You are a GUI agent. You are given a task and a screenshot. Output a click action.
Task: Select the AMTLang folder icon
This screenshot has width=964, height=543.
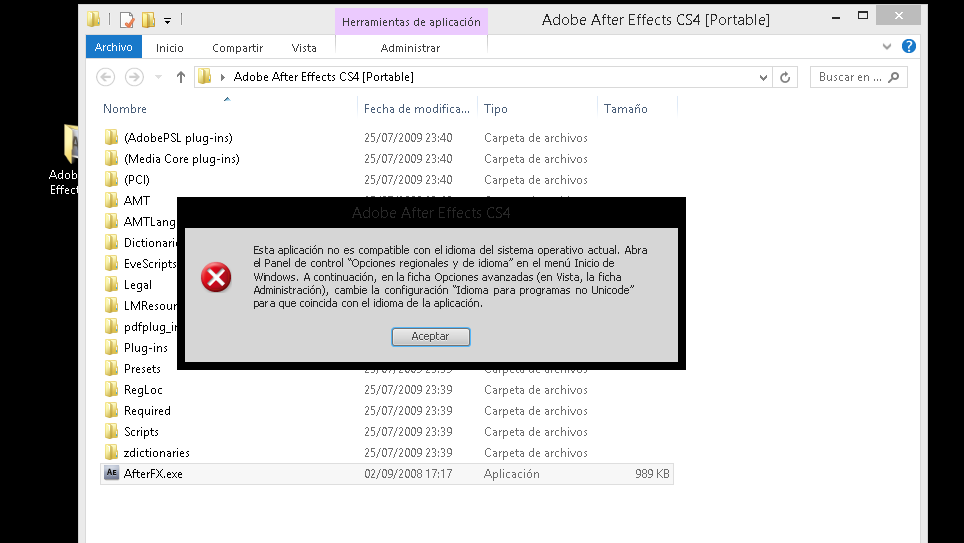pos(111,221)
